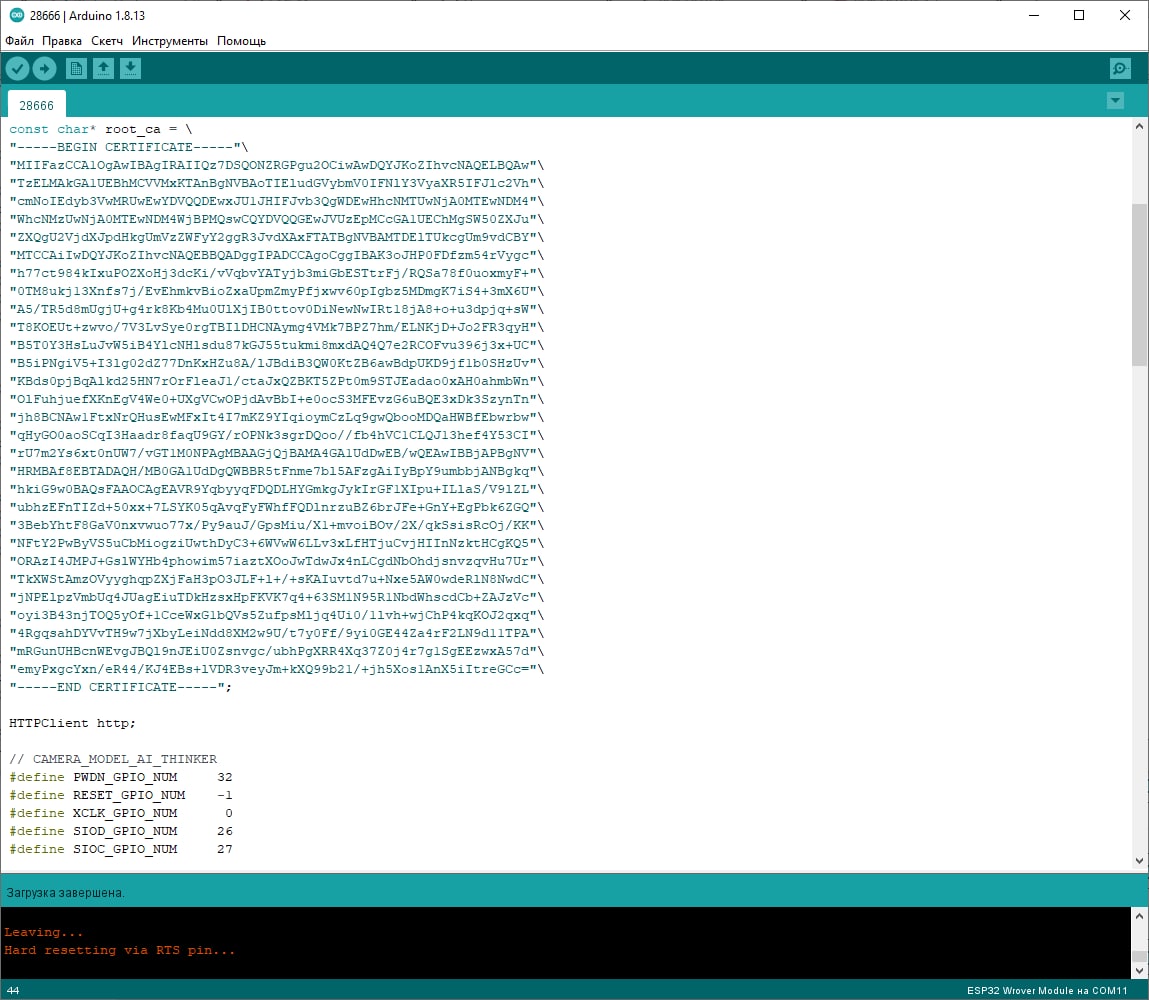The image size is (1149, 1000).
Task: Click the console scrollbar down arrow
Action: pos(1139,971)
